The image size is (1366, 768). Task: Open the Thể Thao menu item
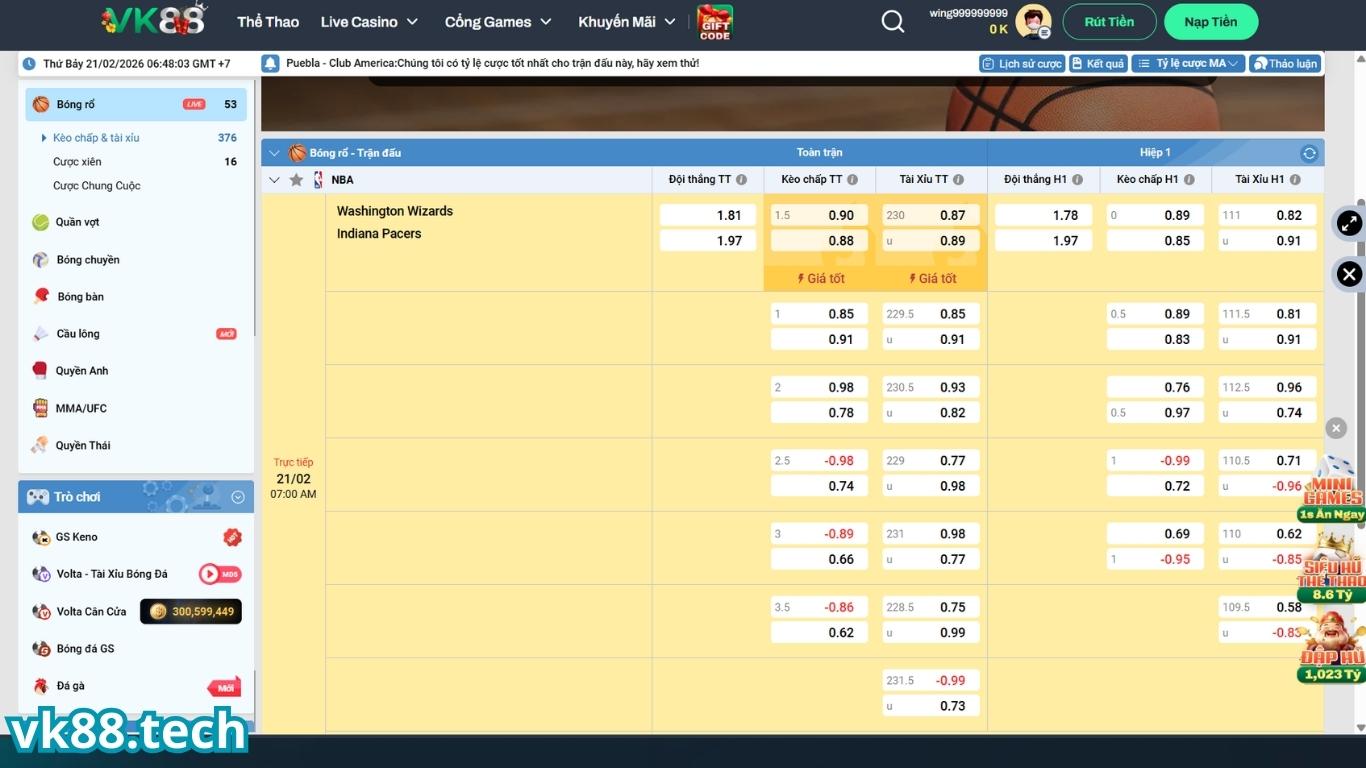[x=268, y=22]
